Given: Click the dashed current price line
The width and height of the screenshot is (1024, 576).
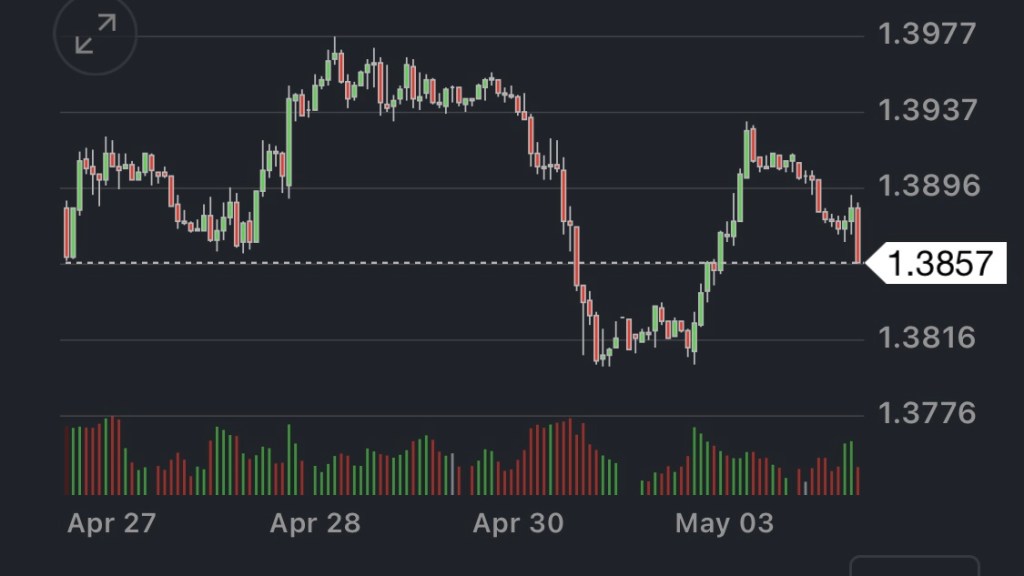Looking at the screenshot, I should coord(400,263).
